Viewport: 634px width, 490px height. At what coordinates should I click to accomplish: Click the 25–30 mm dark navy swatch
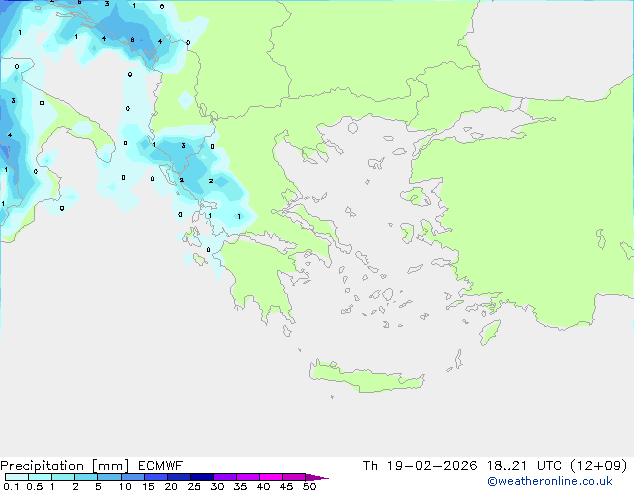tap(201, 477)
